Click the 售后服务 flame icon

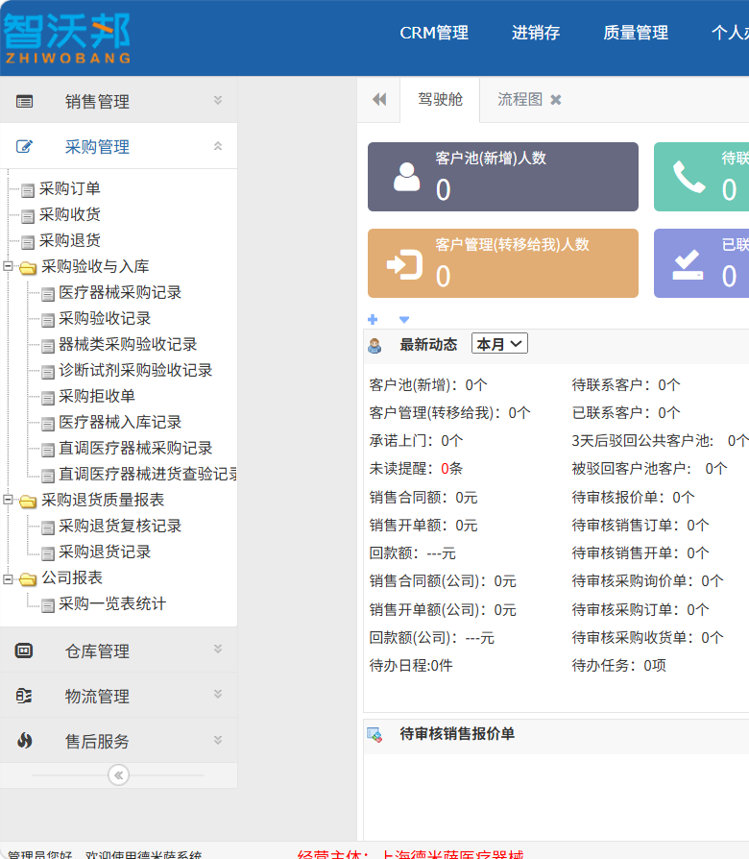24,741
